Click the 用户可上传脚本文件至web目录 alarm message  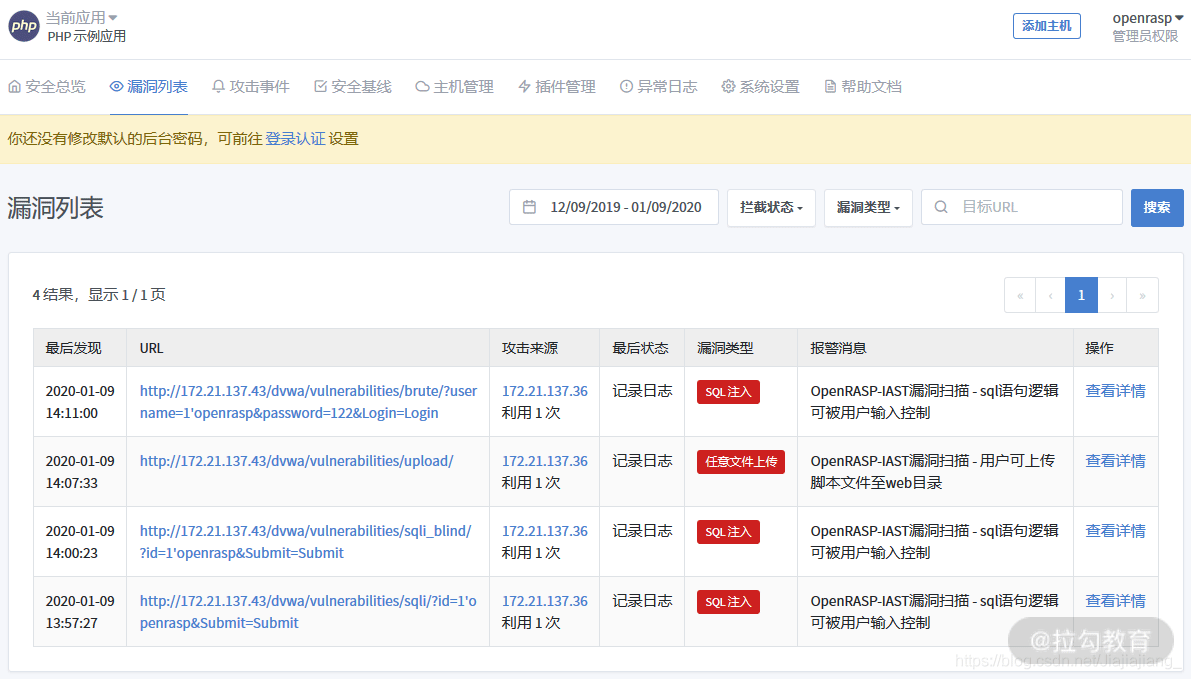point(933,472)
